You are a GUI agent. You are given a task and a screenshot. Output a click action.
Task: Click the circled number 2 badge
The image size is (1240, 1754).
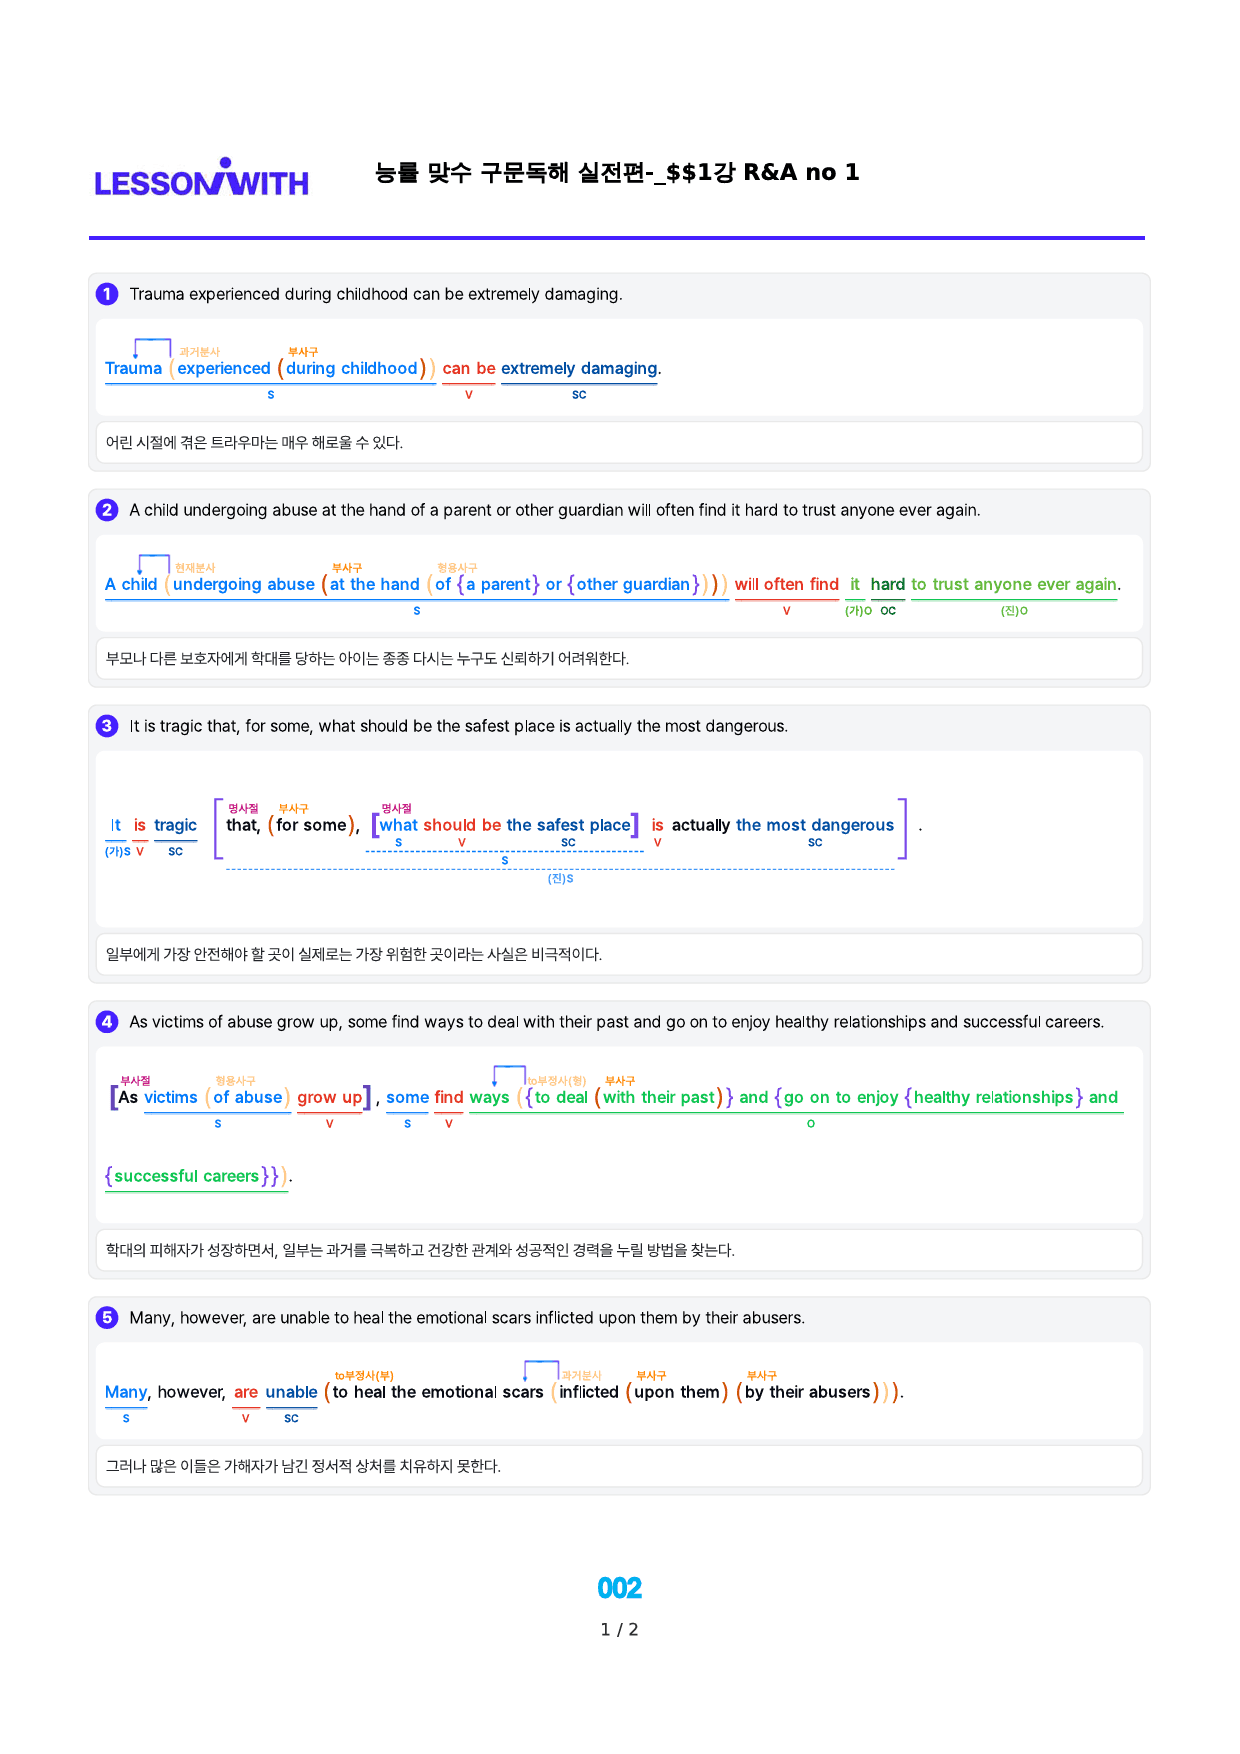pos(107,510)
